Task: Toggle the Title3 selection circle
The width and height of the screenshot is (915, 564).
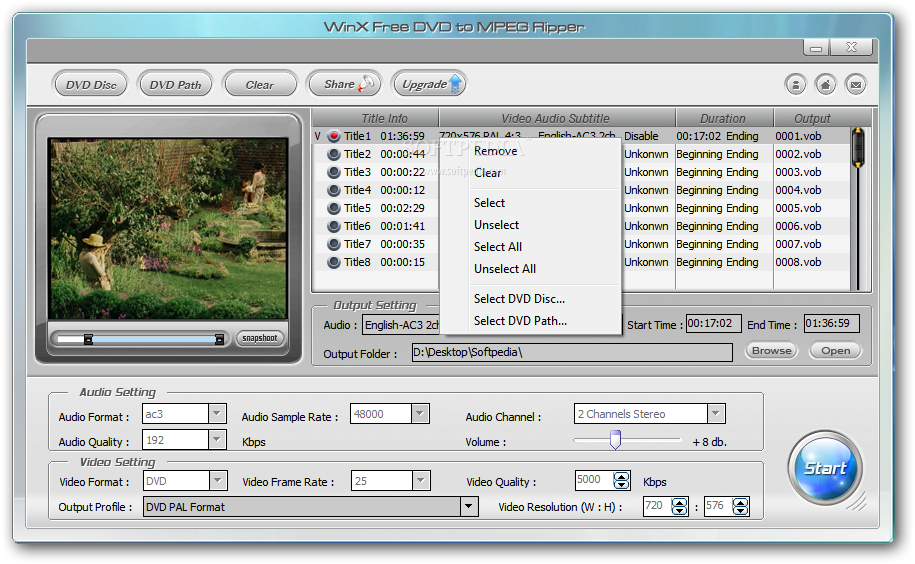Action: pos(334,173)
